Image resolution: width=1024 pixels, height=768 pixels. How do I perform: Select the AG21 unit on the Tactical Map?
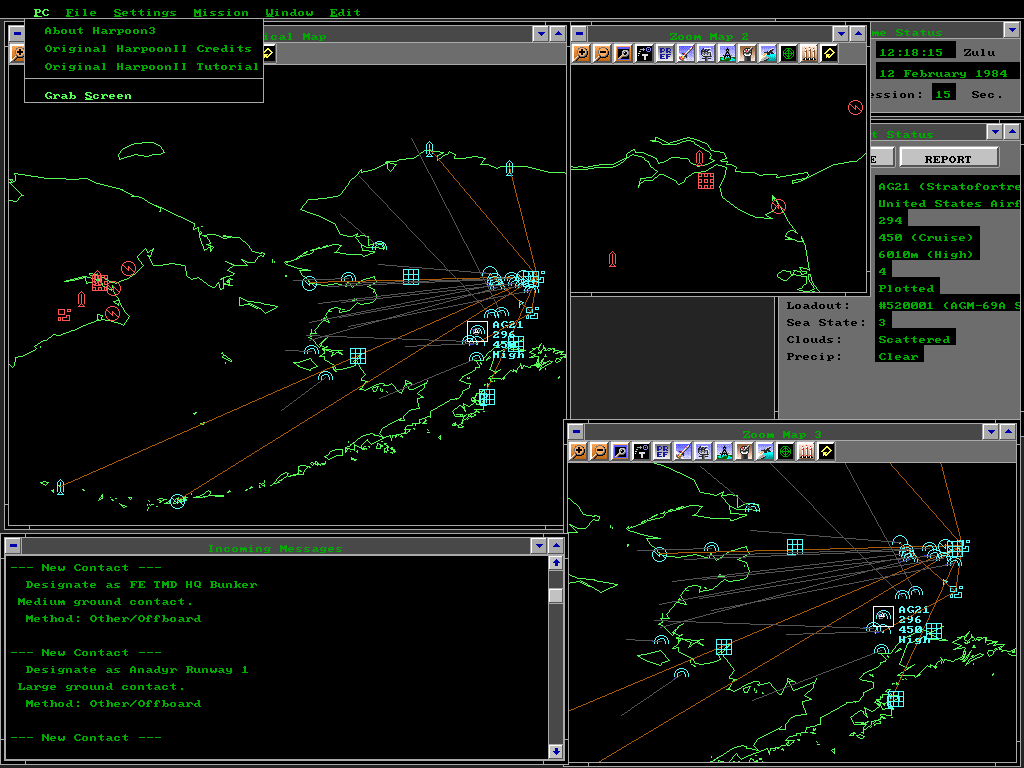tap(477, 332)
